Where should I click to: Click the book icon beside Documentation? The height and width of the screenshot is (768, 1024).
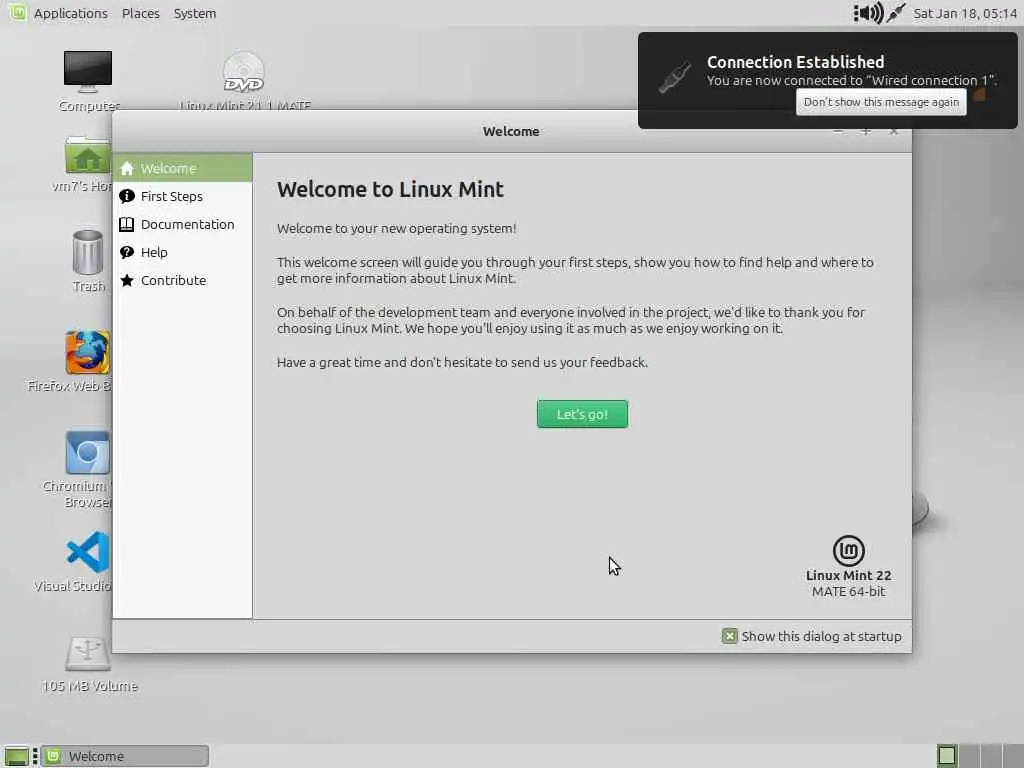pyautogui.click(x=127, y=224)
